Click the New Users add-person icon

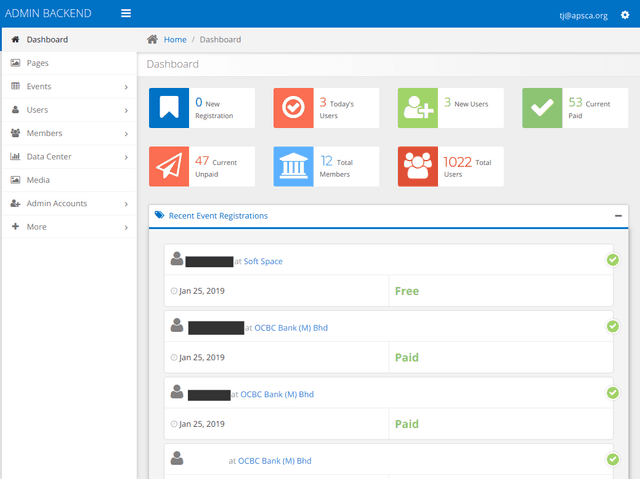click(x=418, y=108)
